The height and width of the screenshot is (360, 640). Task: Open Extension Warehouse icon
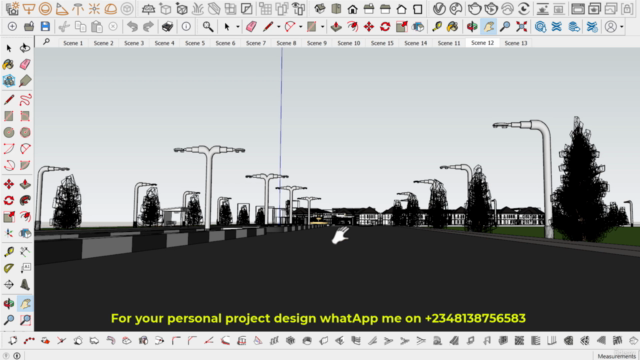pyautogui.click(x=557, y=27)
